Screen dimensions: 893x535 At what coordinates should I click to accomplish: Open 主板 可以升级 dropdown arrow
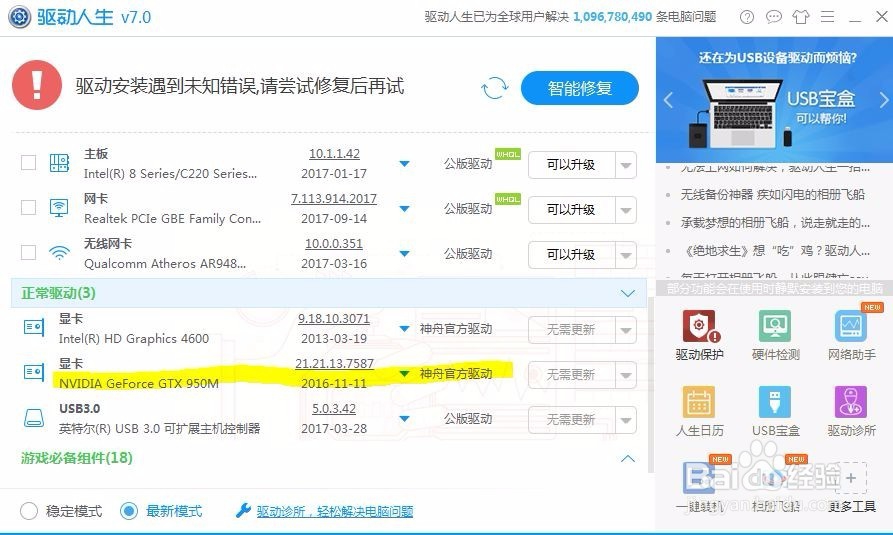coord(625,165)
